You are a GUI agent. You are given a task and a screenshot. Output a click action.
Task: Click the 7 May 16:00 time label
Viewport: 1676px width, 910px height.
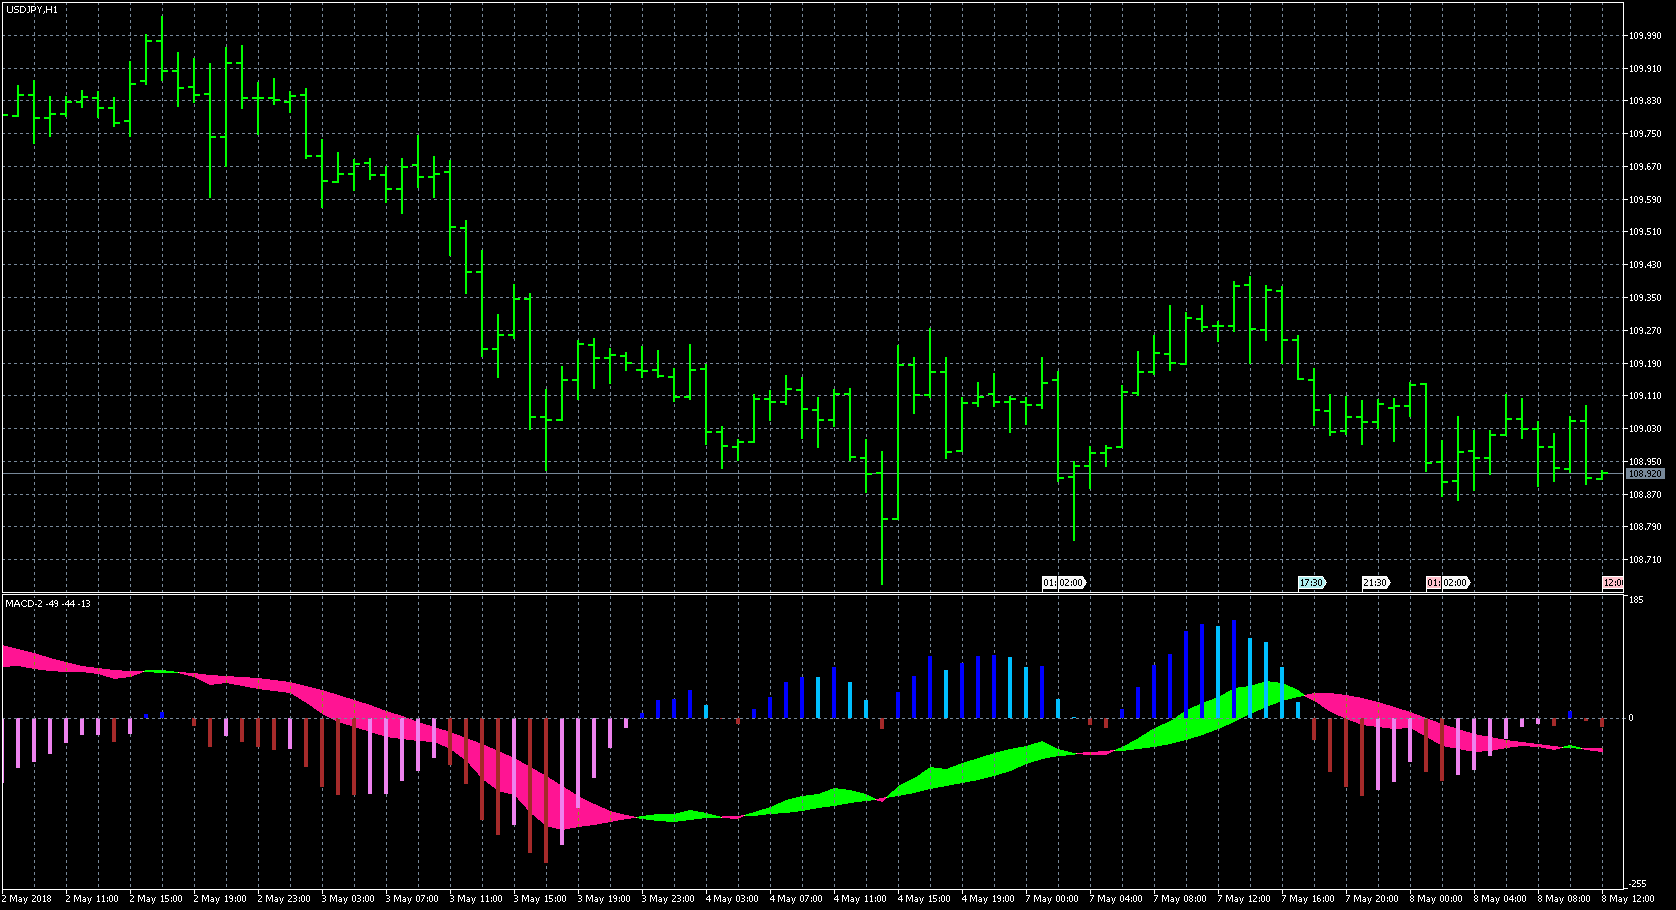[x=1308, y=899]
